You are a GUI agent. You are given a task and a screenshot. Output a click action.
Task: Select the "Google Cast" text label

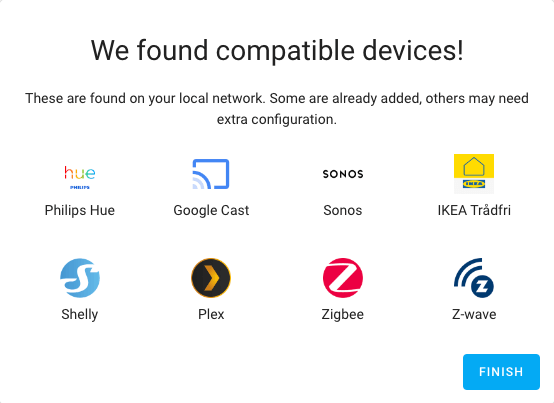tap(211, 211)
